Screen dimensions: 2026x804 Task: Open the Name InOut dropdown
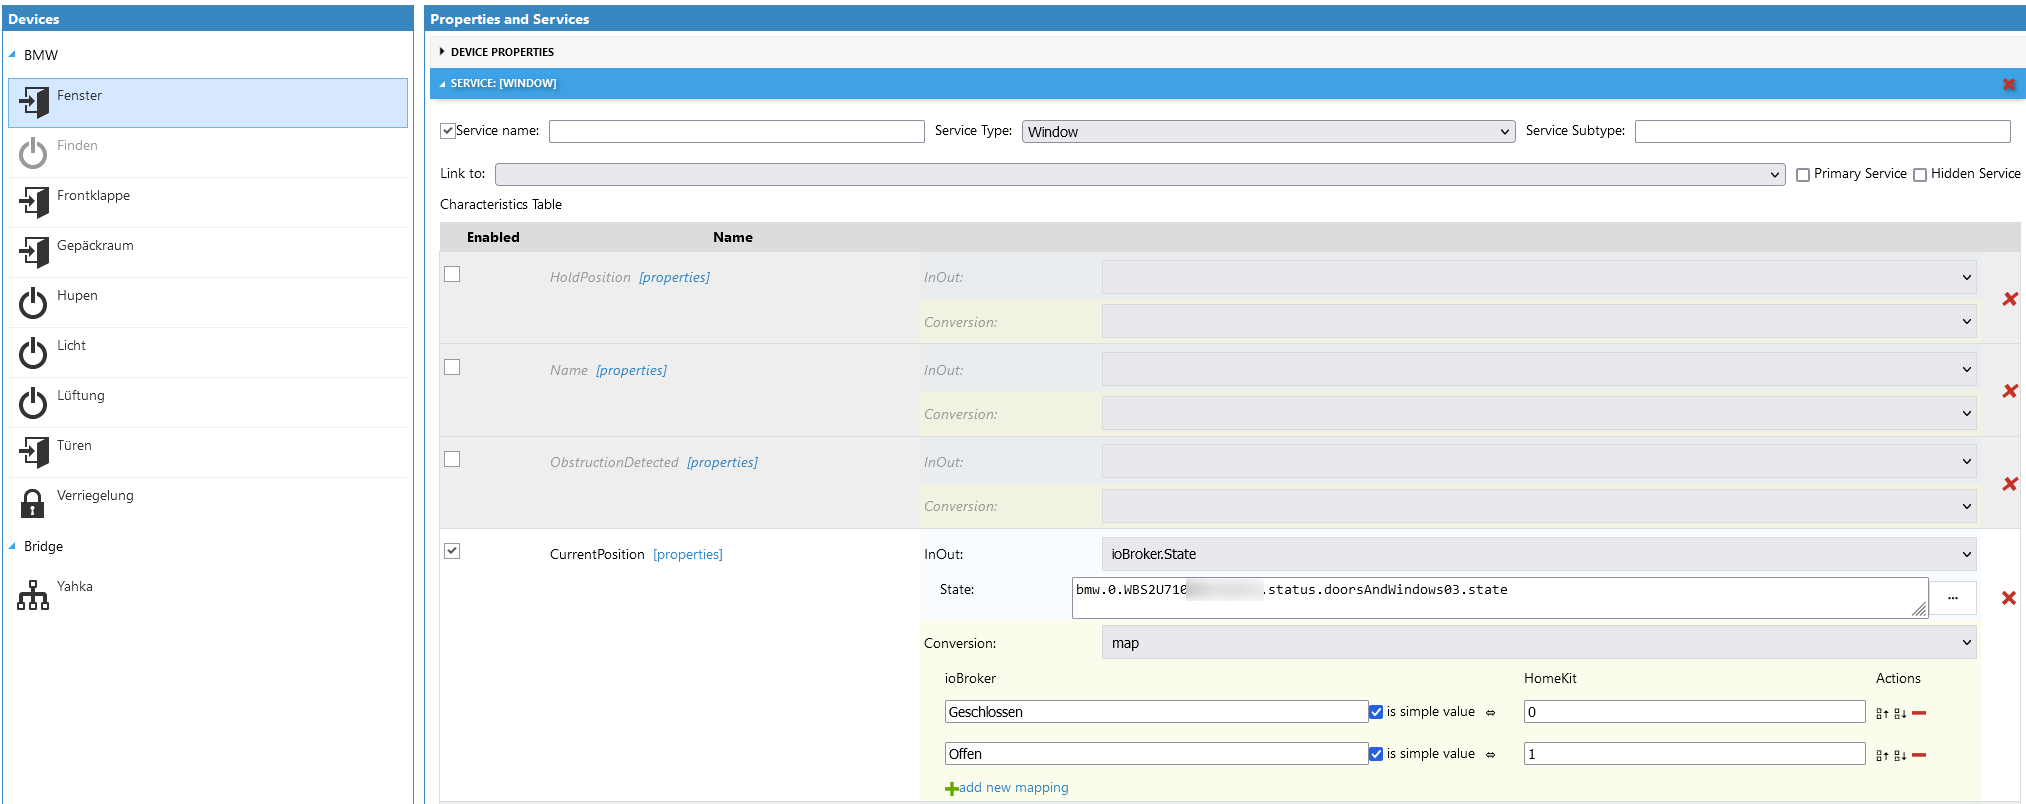(1539, 369)
